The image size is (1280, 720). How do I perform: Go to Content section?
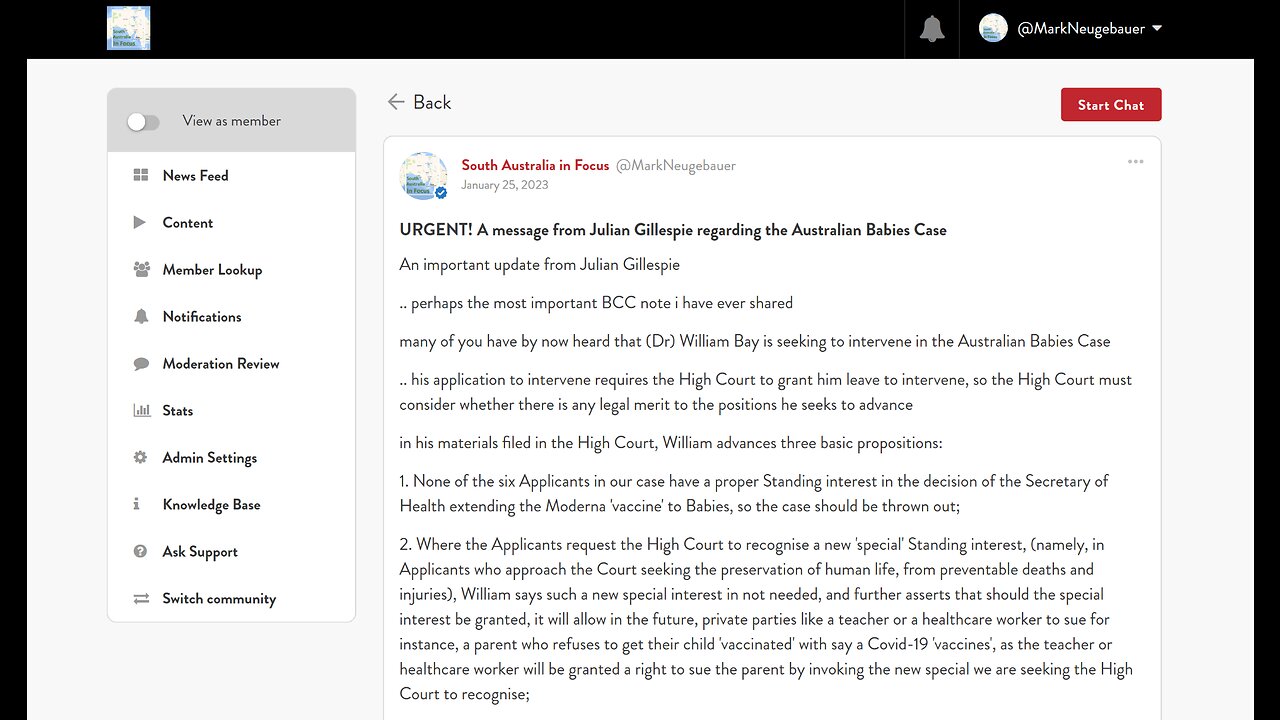tap(188, 222)
